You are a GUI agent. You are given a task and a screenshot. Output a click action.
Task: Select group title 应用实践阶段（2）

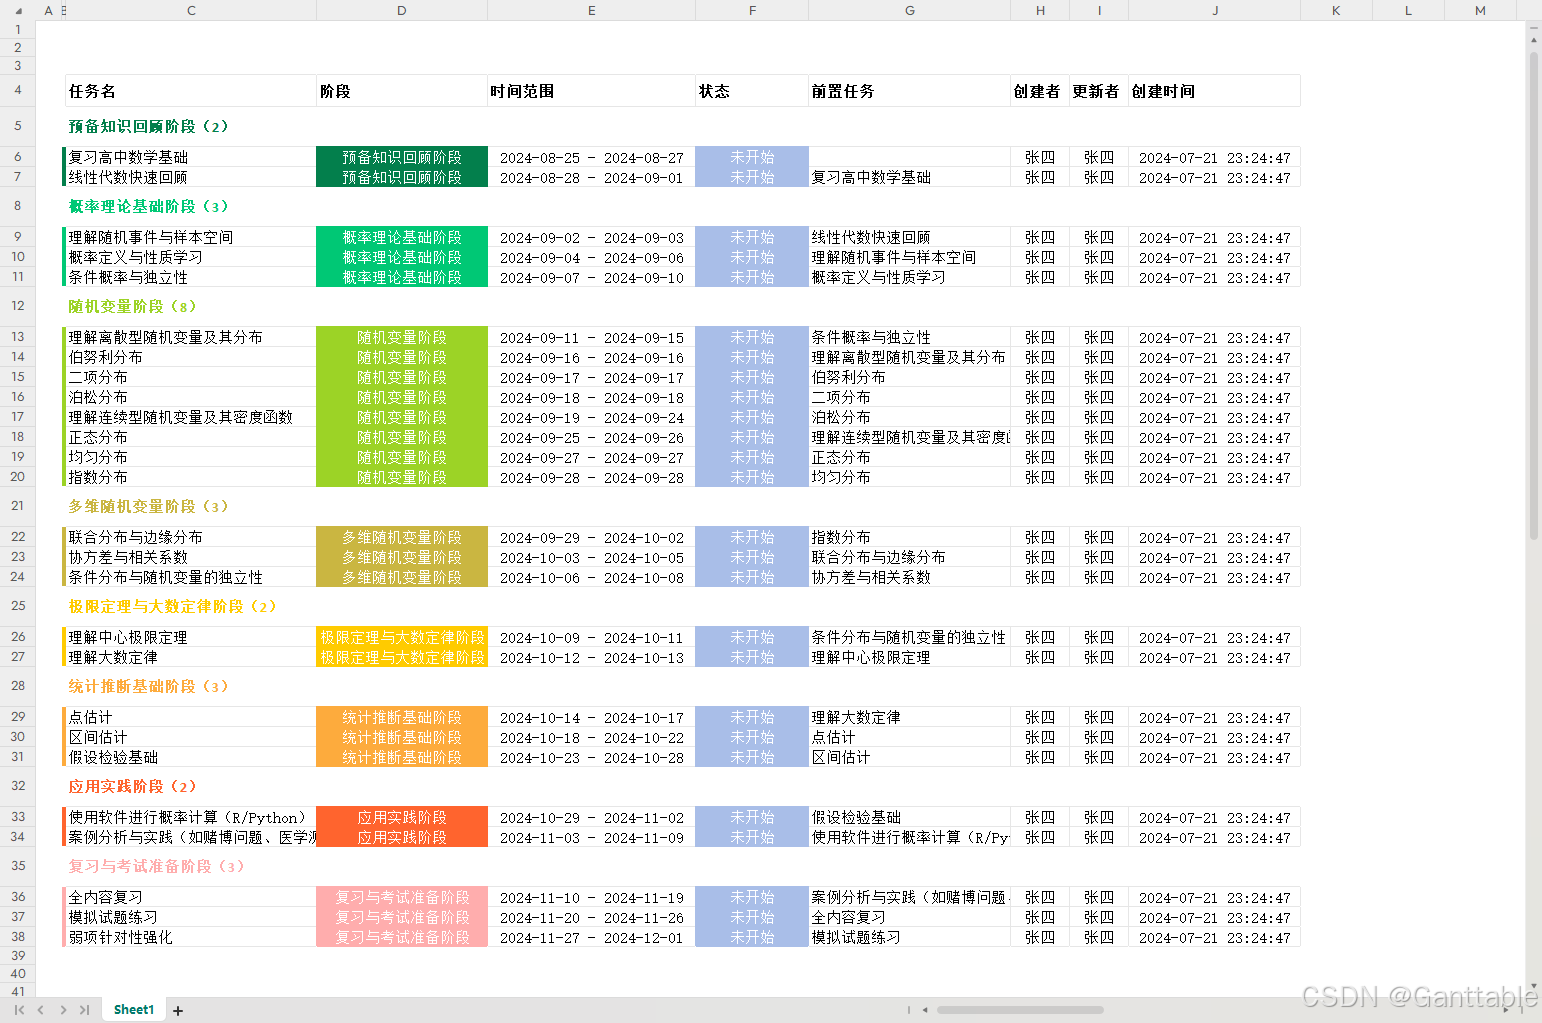[133, 786]
